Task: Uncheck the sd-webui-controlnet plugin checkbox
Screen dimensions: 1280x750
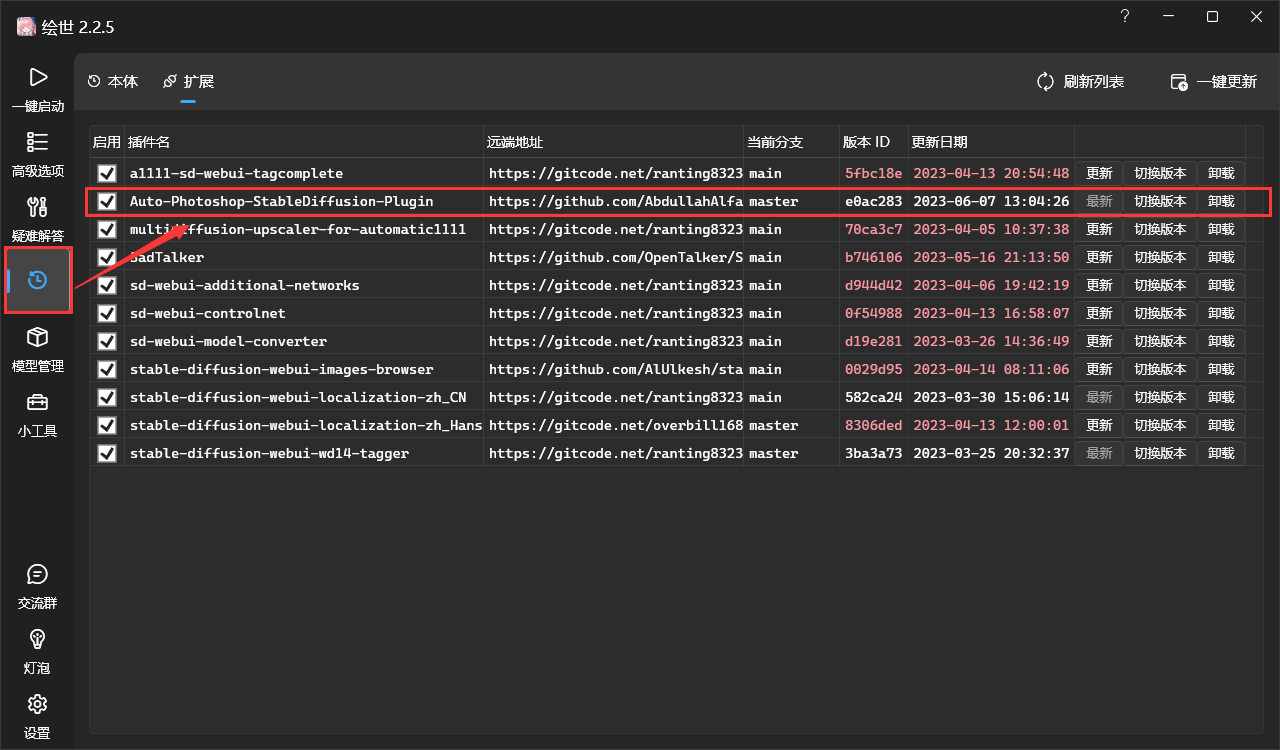Action: pos(107,313)
